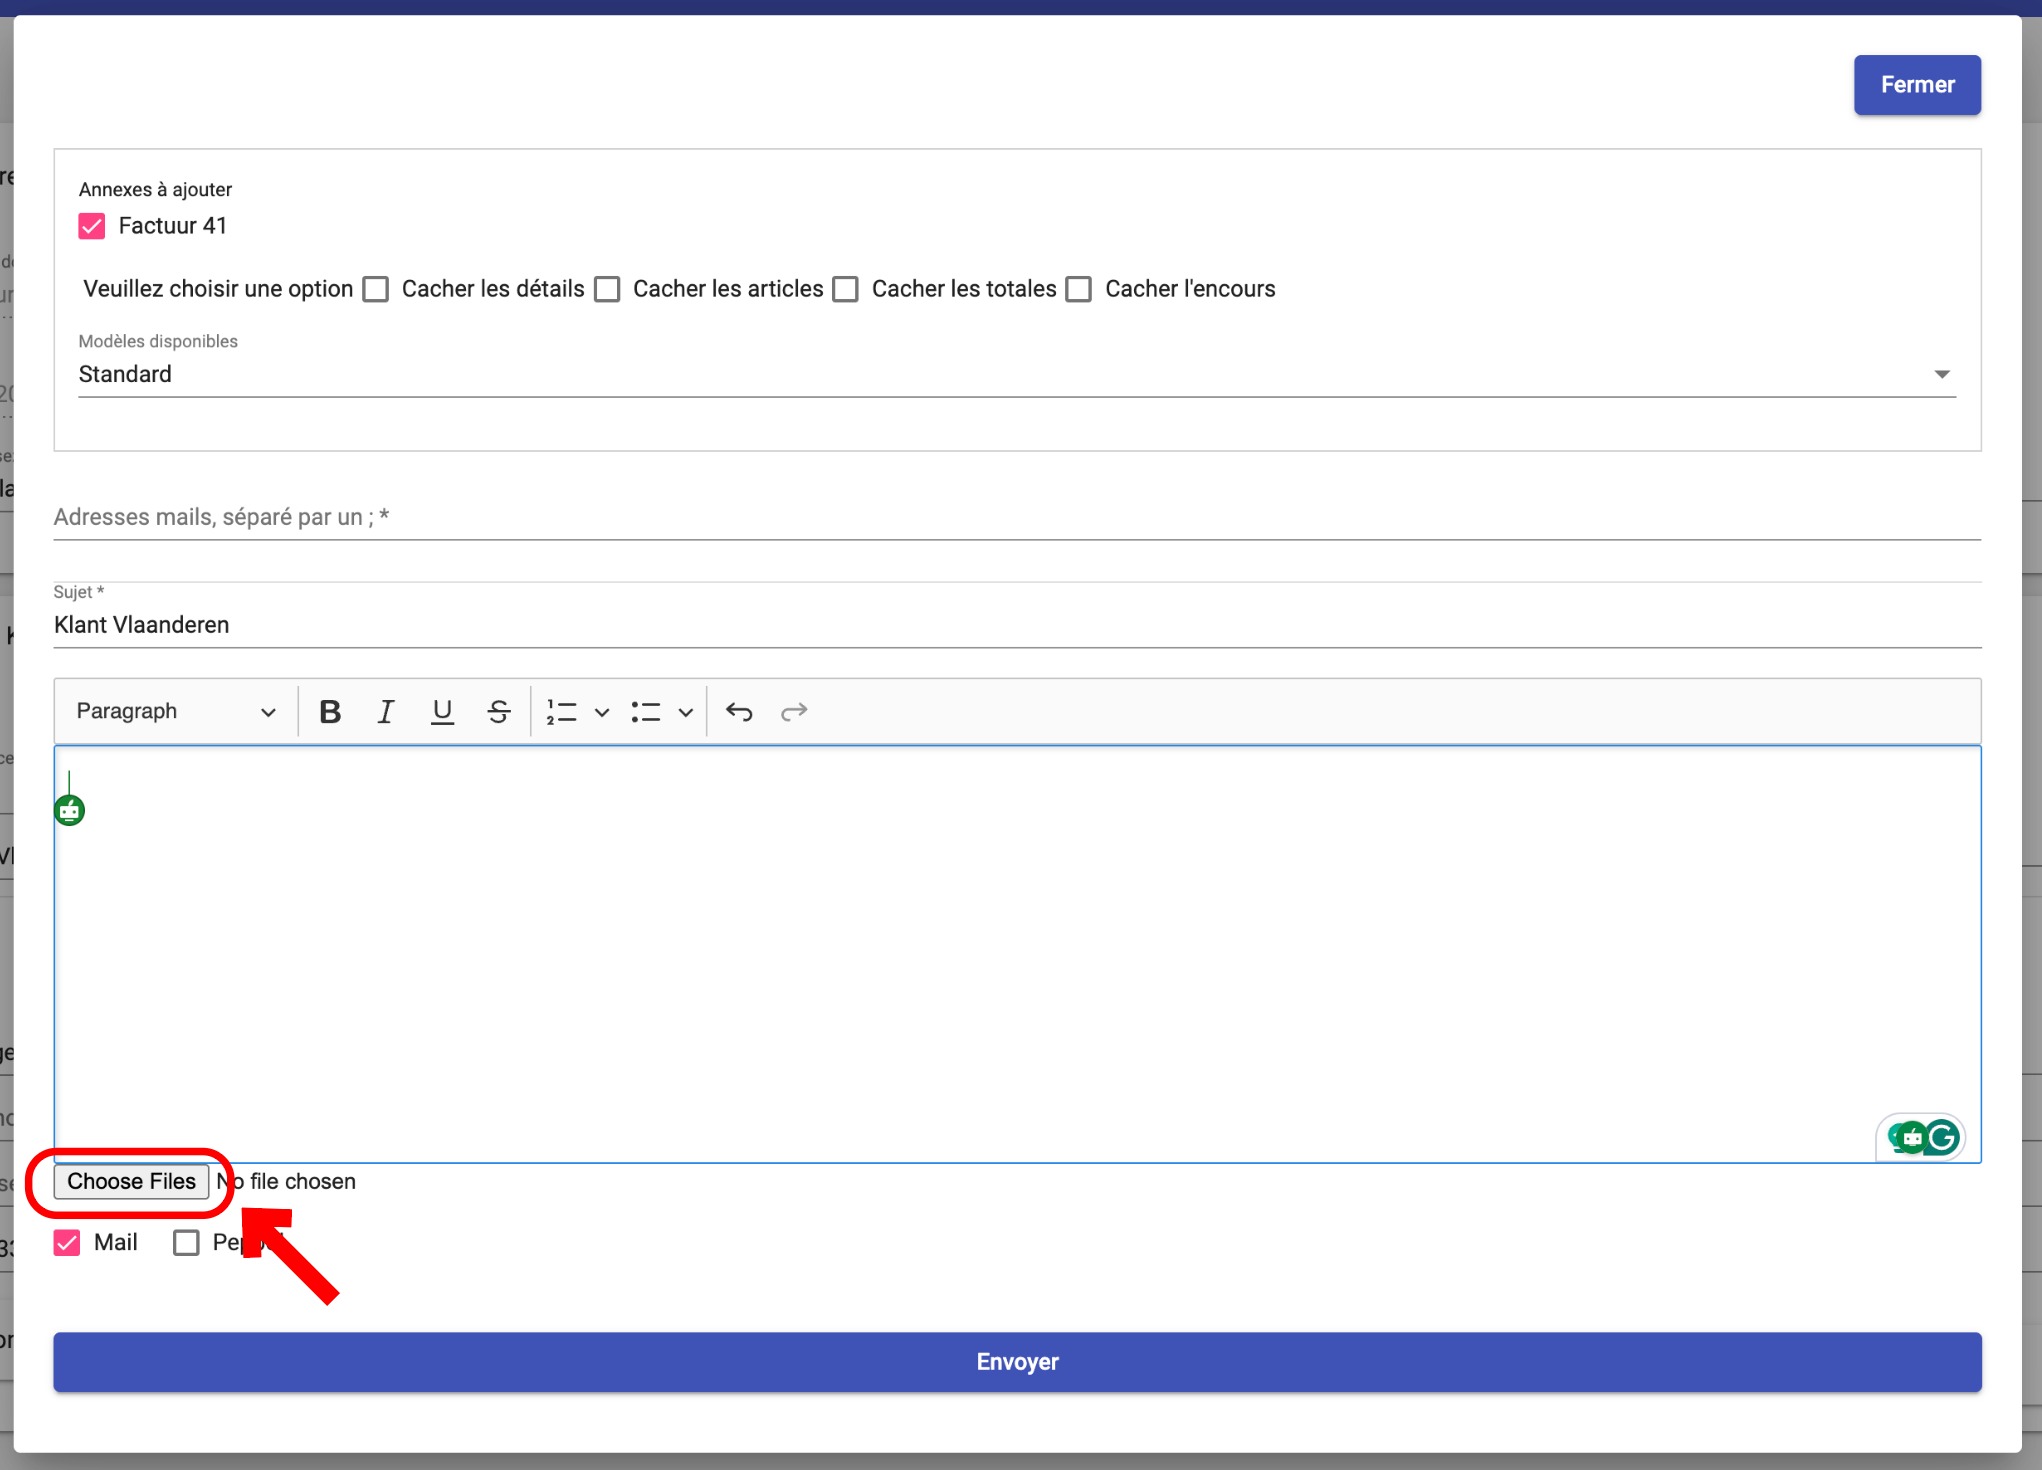
Task: Toggle bold formatting in editor toolbar
Action: (330, 711)
